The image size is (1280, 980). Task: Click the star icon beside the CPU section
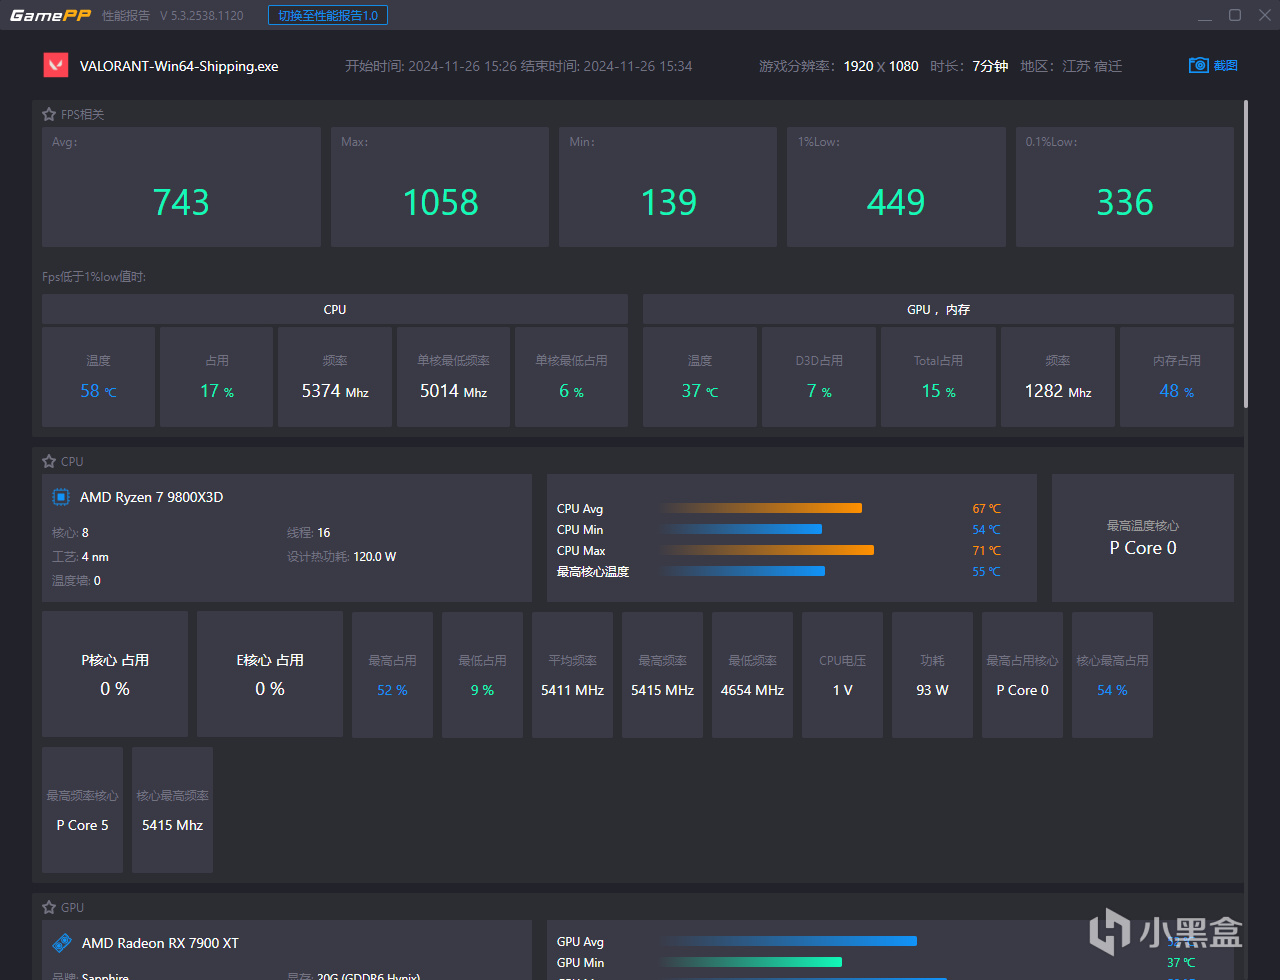[49, 462]
